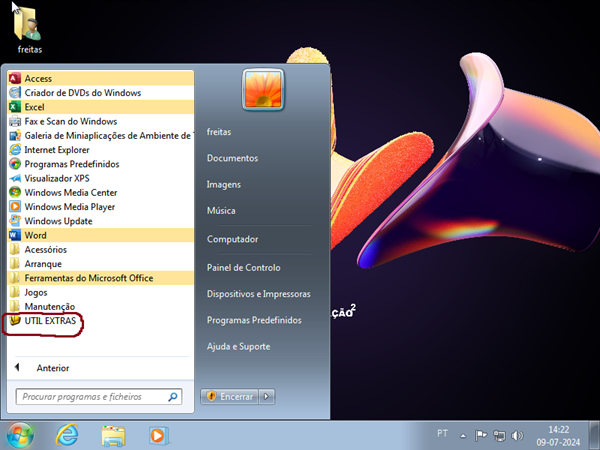Open Windows Media Player icon in programs list
Image resolution: width=600 pixels, height=450 pixels.
15,207
